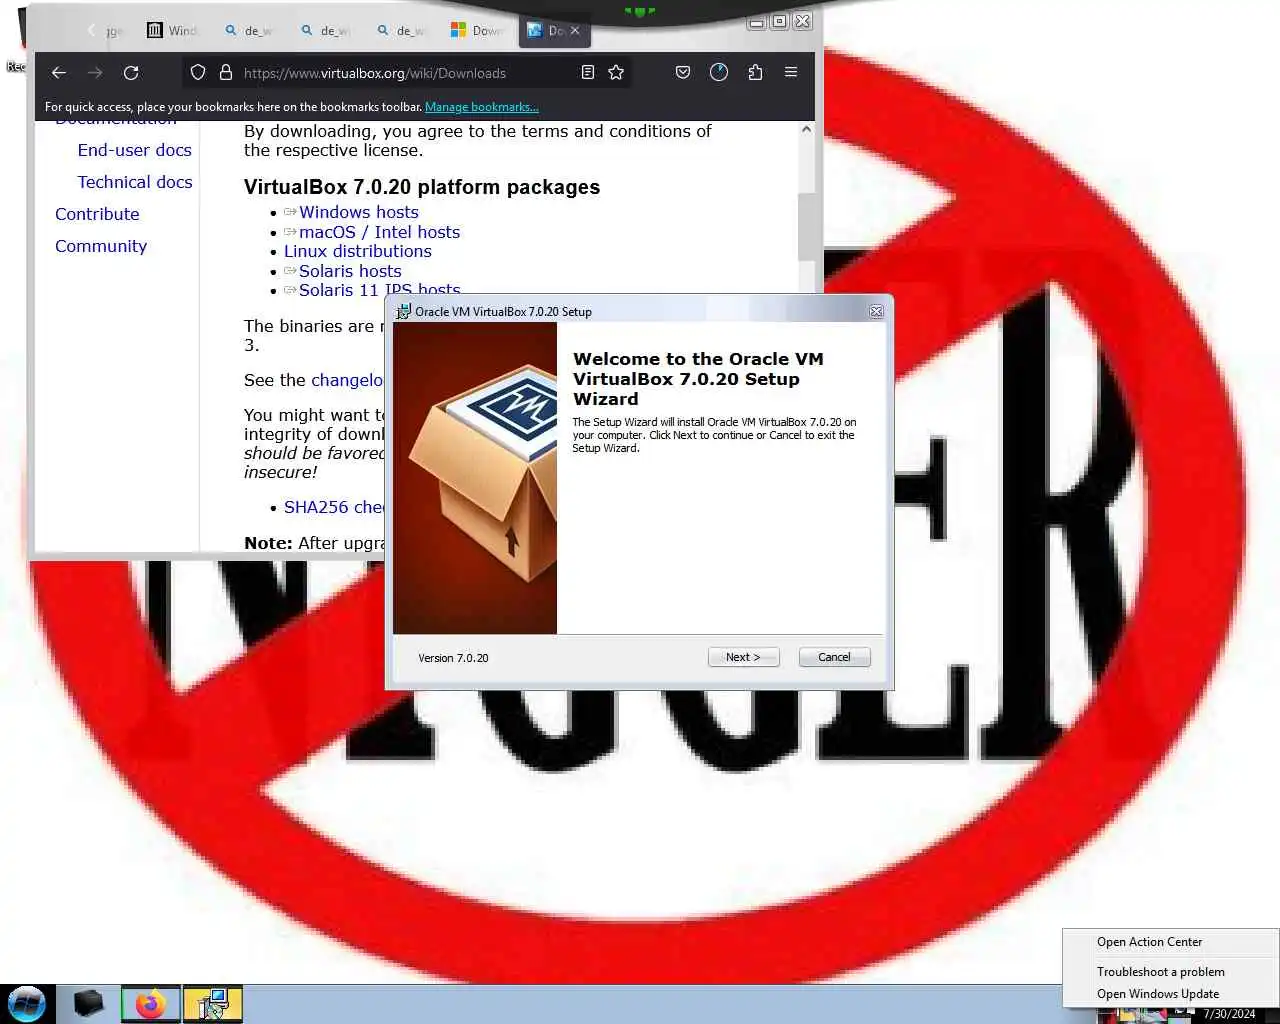The width and height of the screenshot is (1280, 1024).
Task: Bookmark this page with the star
Action: pyautogui.click(x=616, y=73)
